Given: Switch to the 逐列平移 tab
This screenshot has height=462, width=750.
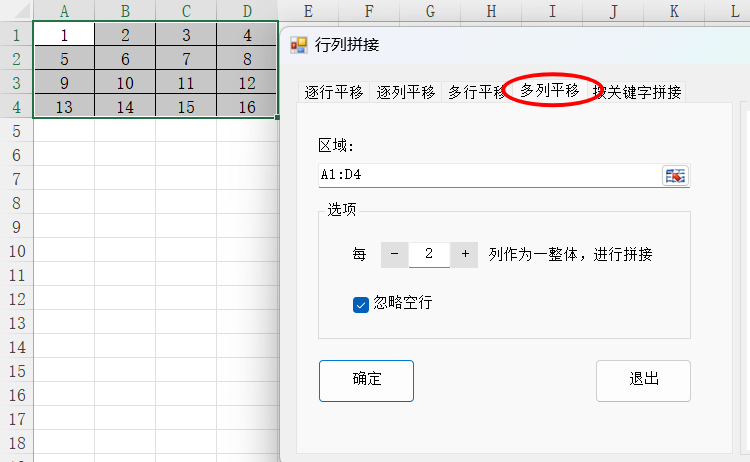Looking at the screenshot, I should click(x=406, y=92).
